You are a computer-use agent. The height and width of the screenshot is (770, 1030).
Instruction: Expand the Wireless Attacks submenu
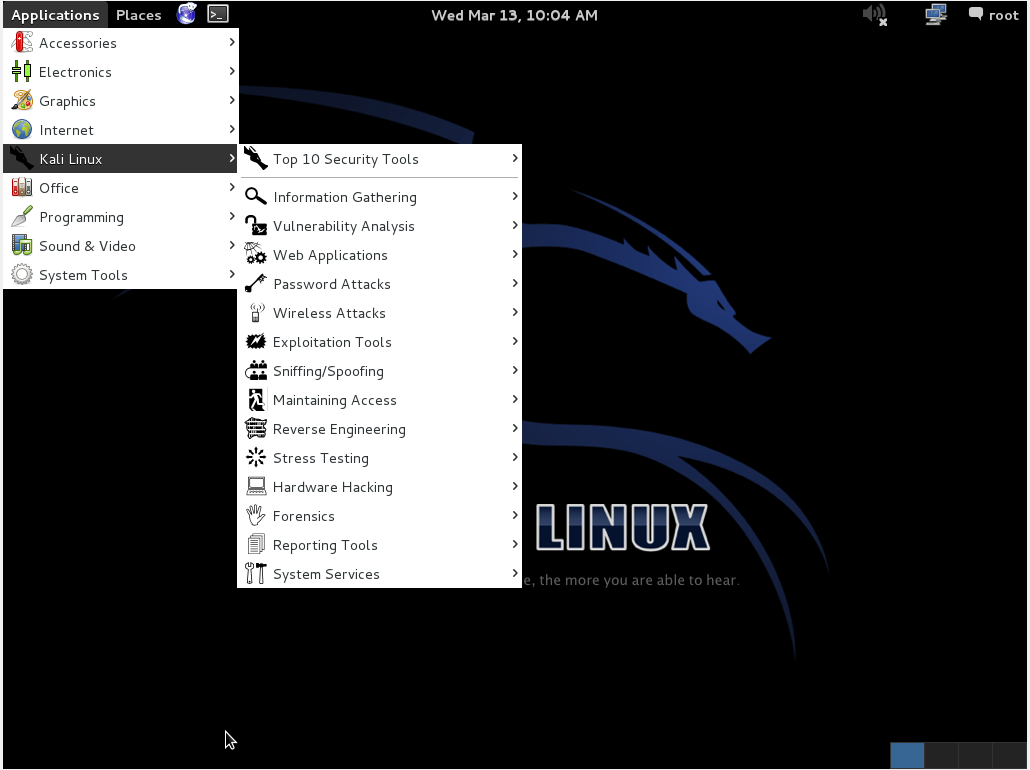point(515,313)
